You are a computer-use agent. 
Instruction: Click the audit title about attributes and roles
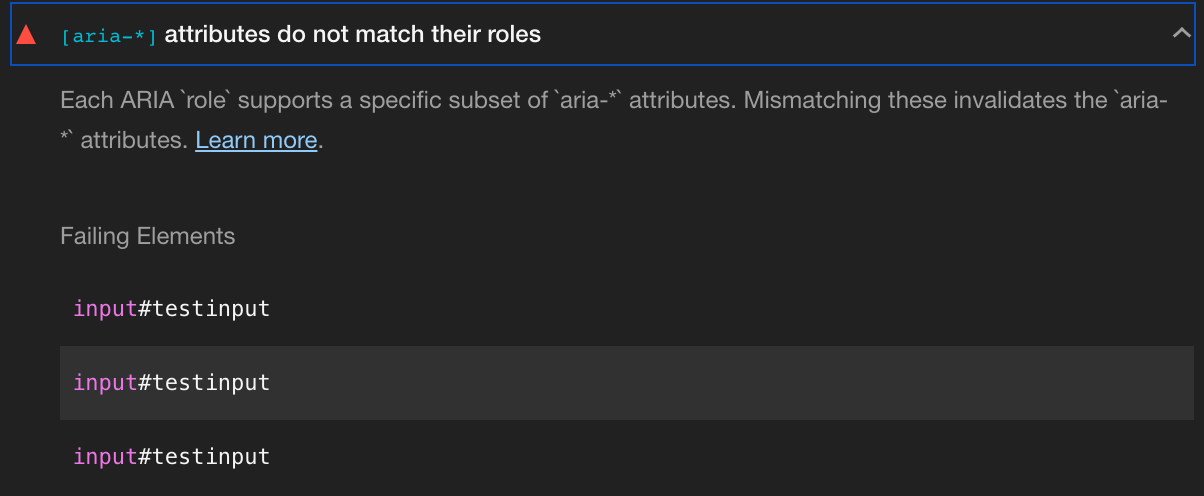352,34
